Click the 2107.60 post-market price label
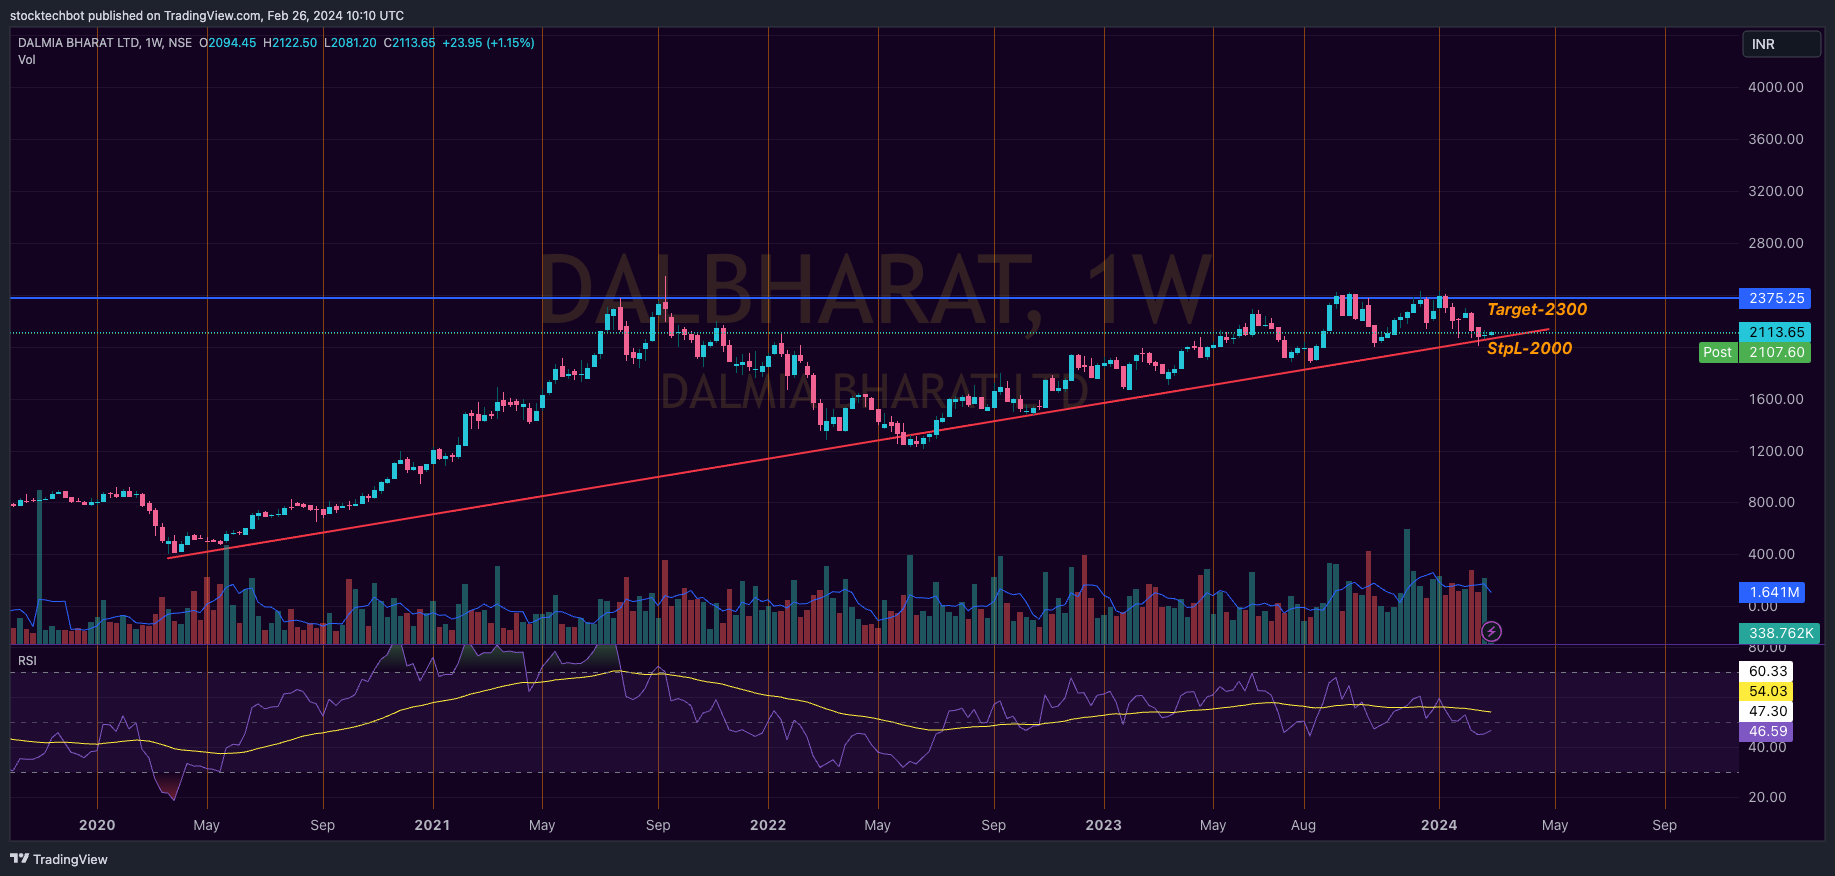The image size is (1835, 876). coord(1776,352)
